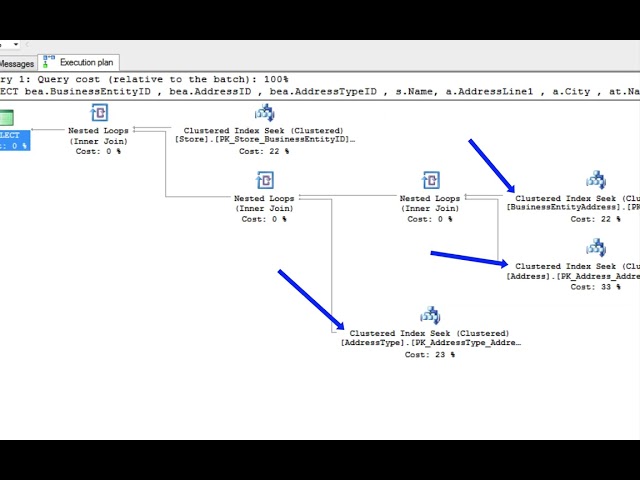640x480 pixels.
Task: Click the top-level Nested Loops (Inner Join) label
Action: (x=98, y=136)
